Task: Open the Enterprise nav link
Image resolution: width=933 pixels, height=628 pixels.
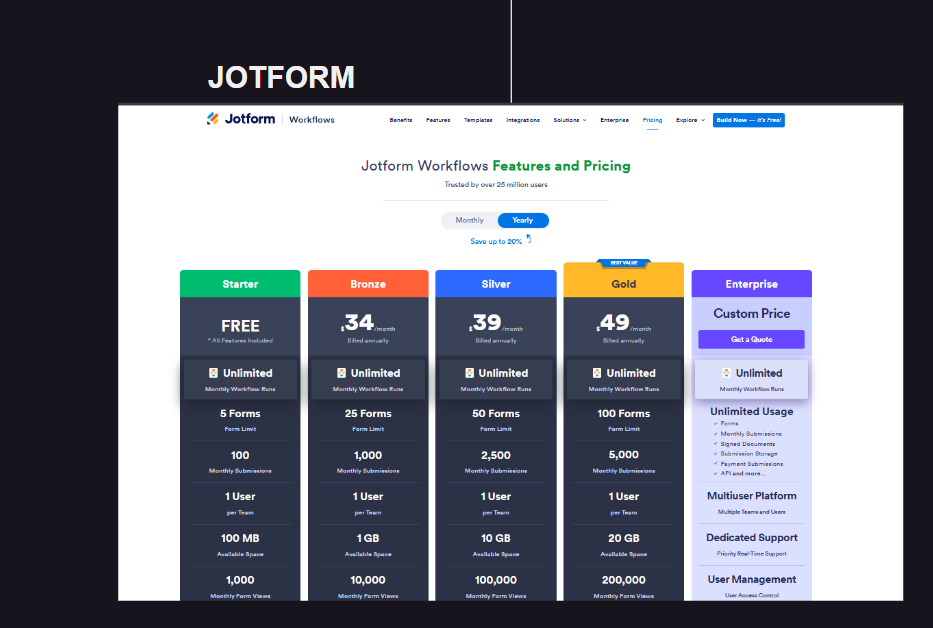Action: coord(614,120)
